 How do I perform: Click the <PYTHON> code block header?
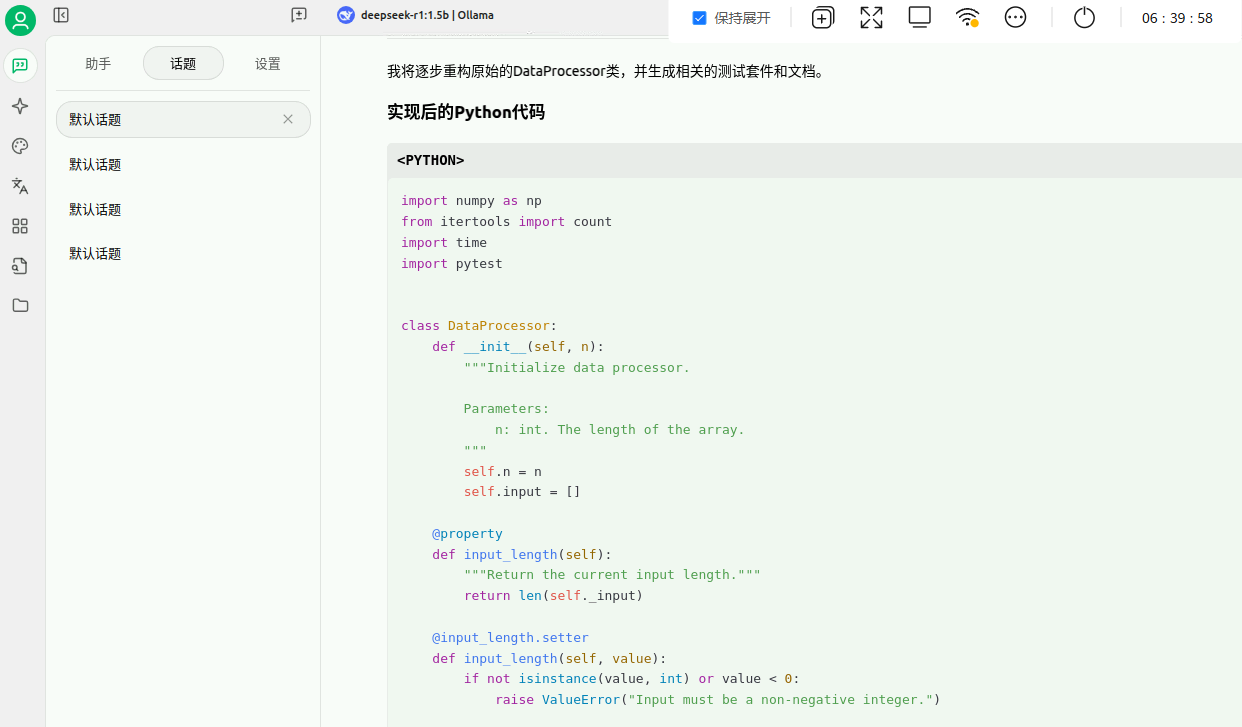814,160
